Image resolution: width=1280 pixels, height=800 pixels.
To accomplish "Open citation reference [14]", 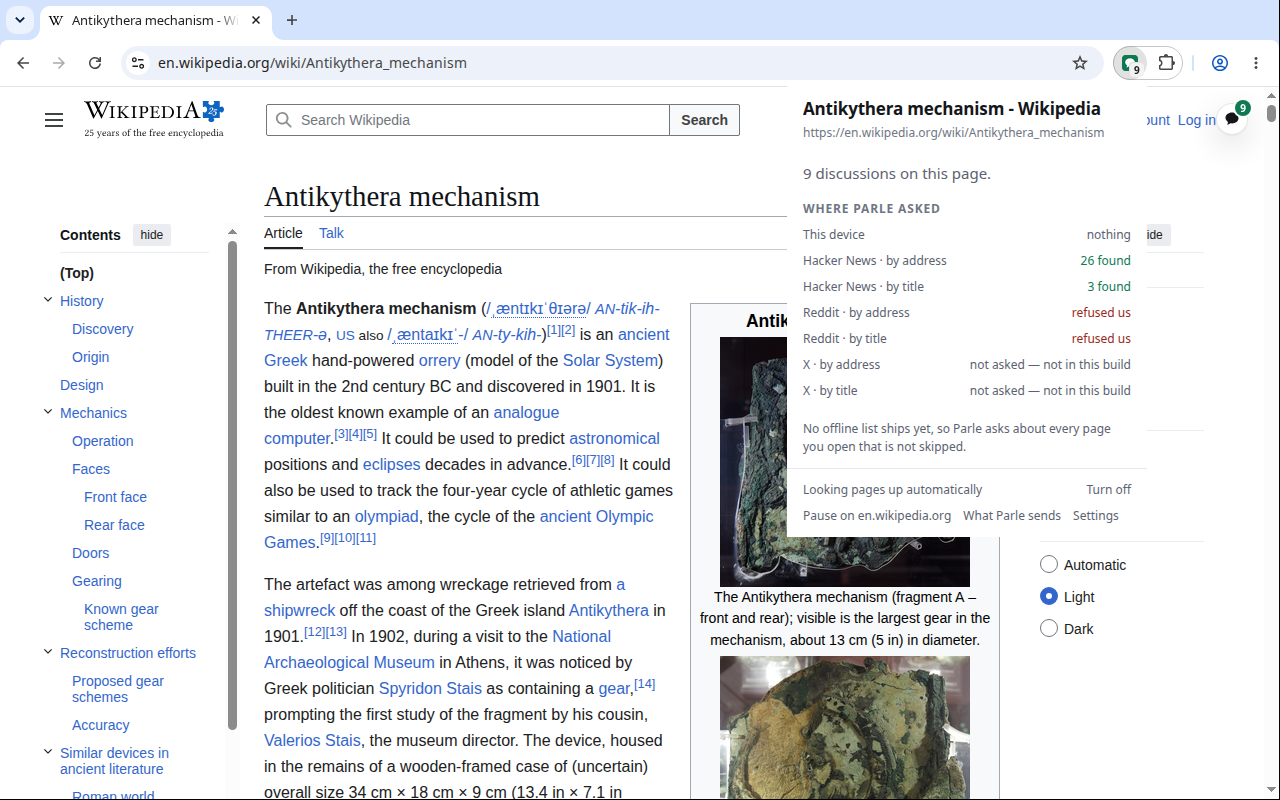I will pyautogui.click(x=645, y=684).
